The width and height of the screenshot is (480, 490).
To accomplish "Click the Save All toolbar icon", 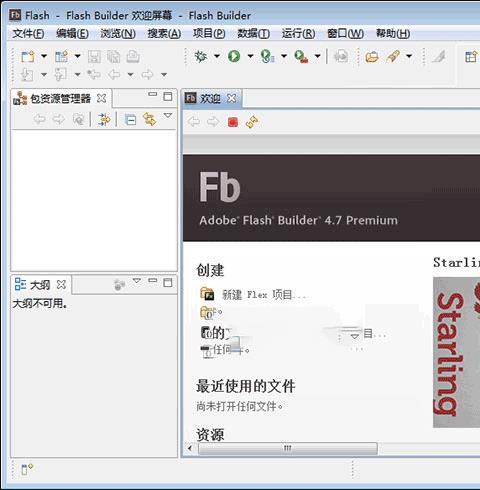I will (114, 57).
